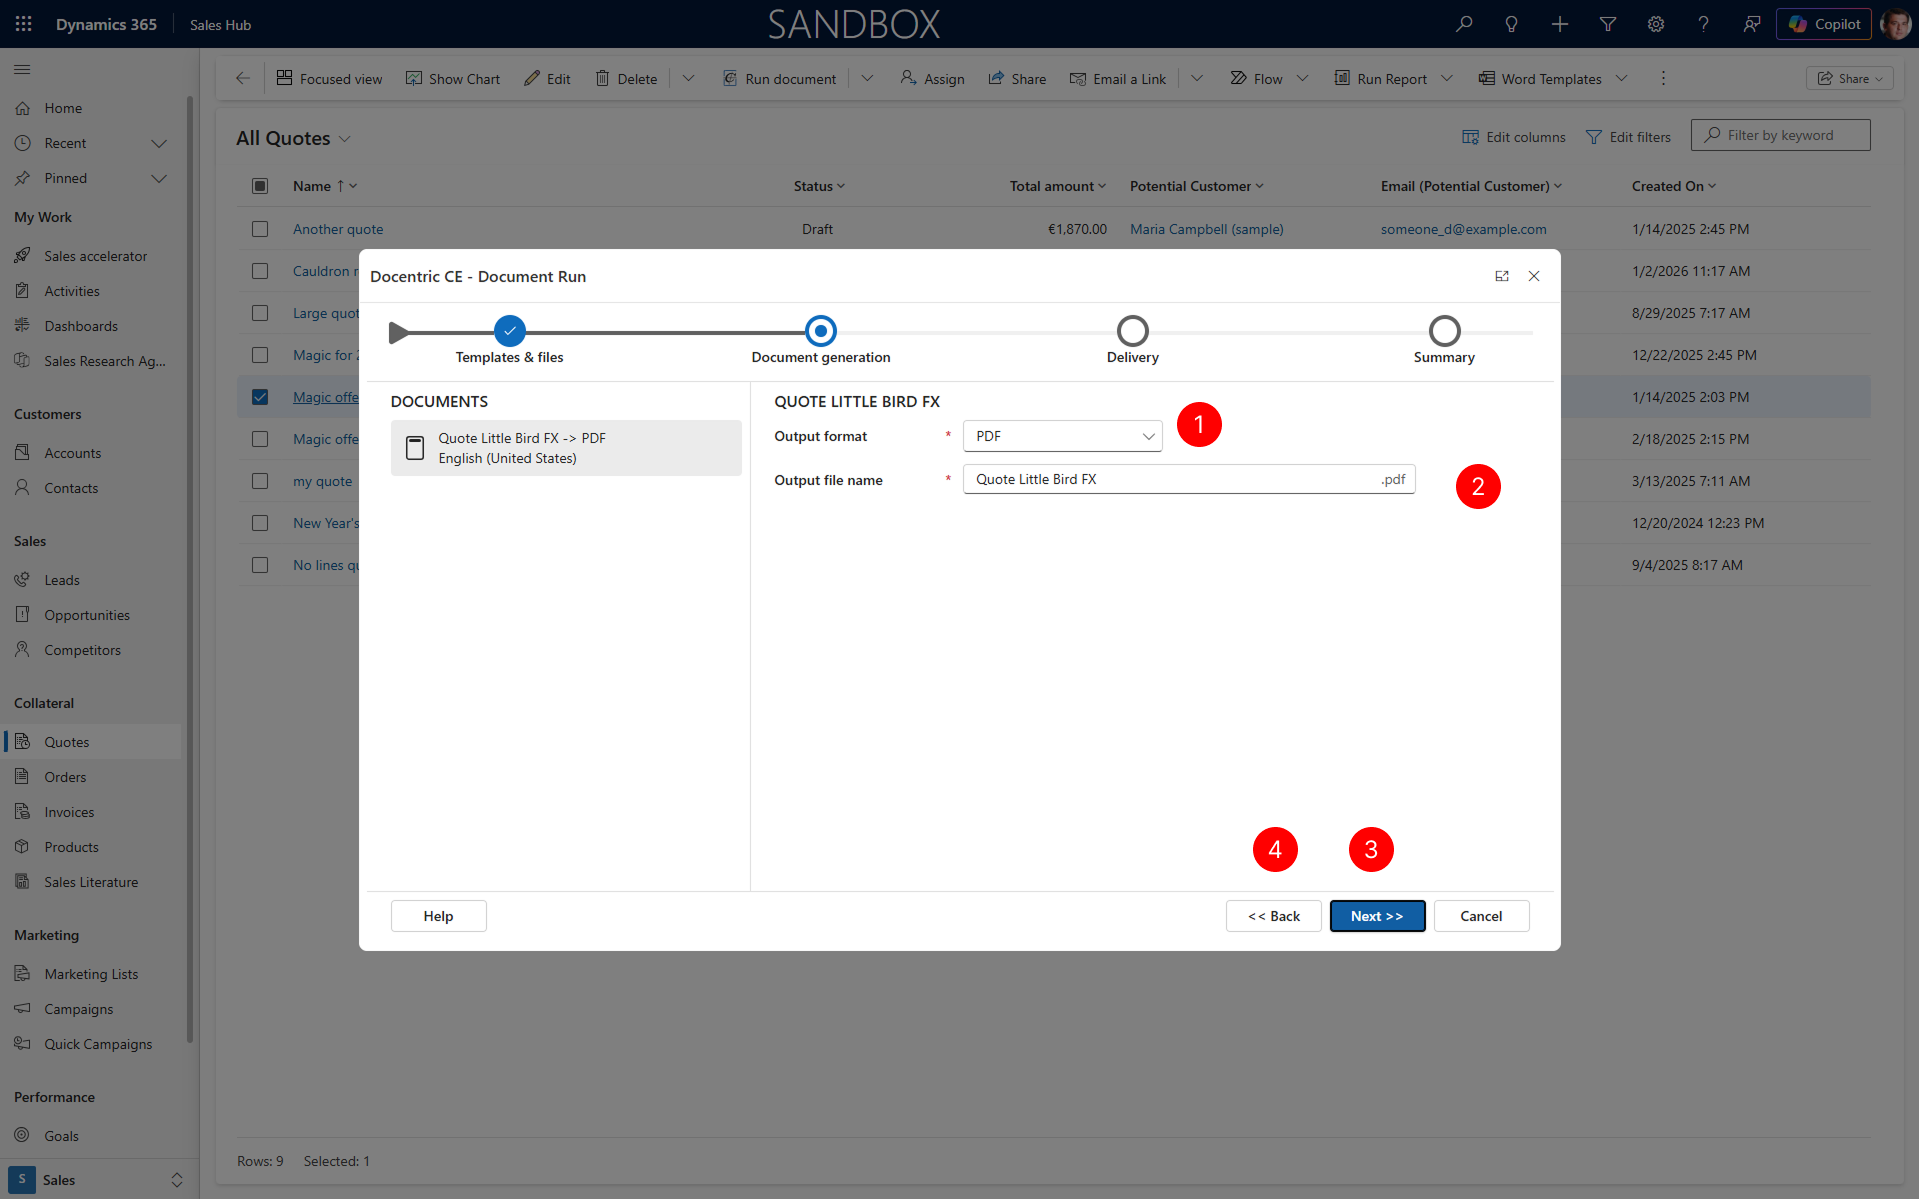
Task: Click the Edit filters option
Action: [x=1628, y=137]
